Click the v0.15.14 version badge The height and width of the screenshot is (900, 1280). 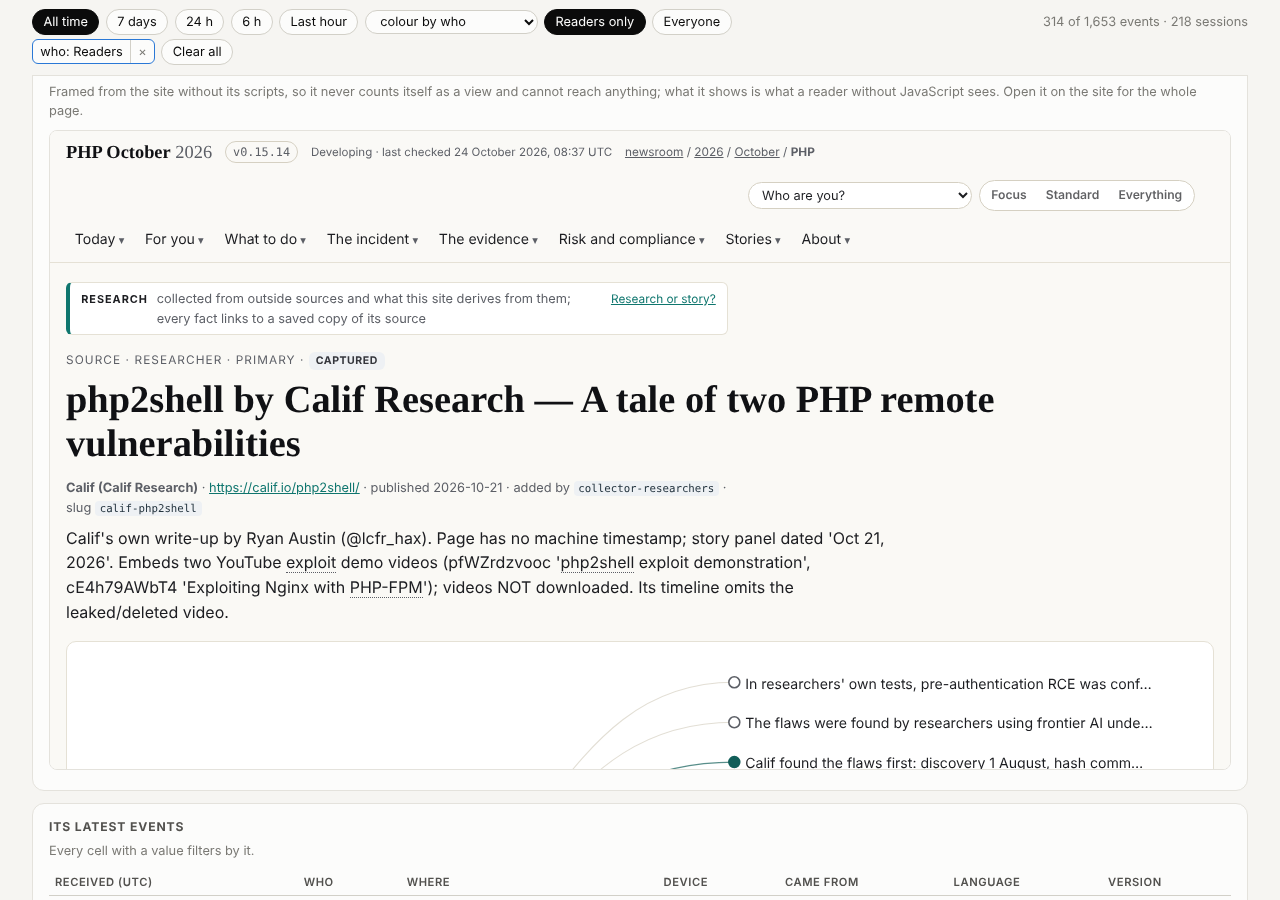tap(261, 152)
